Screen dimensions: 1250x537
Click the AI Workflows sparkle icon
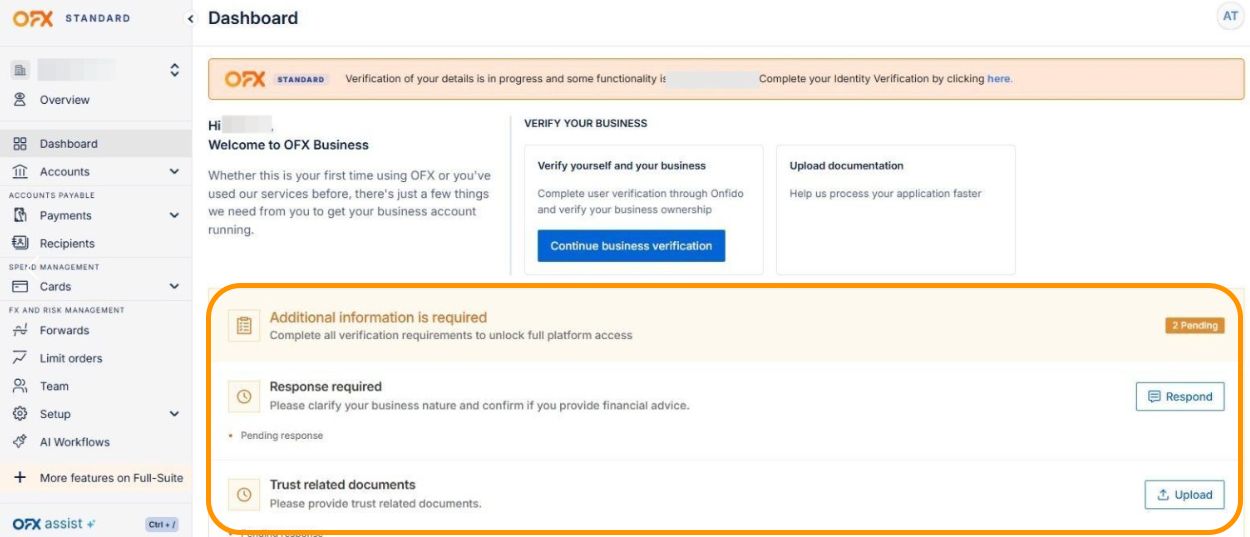pos(19,442)
